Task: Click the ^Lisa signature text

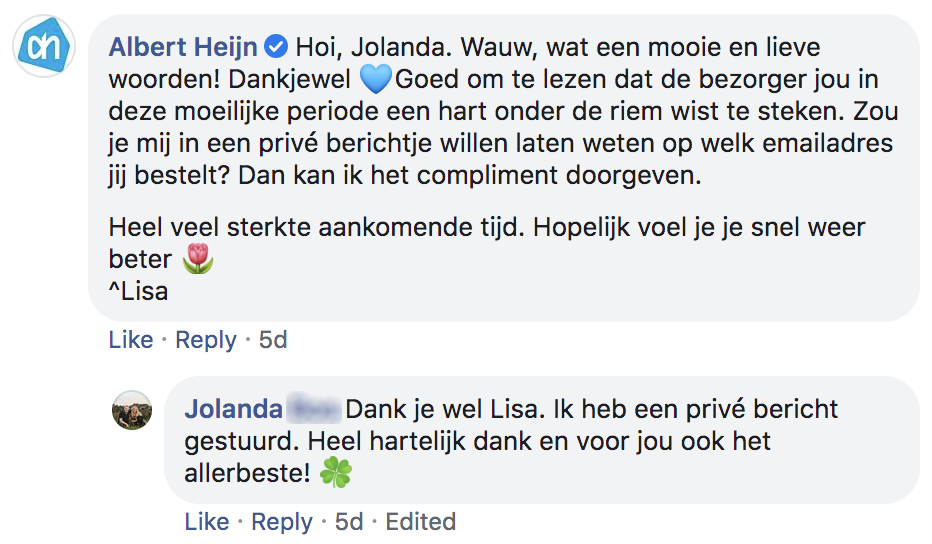Action: tap(138, 292)
